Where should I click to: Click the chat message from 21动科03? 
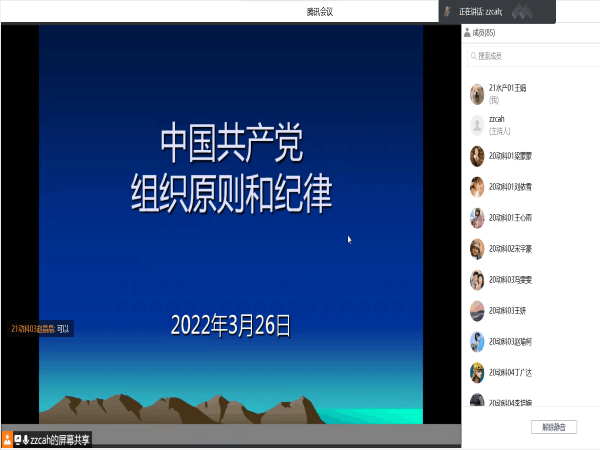point(40,328)
